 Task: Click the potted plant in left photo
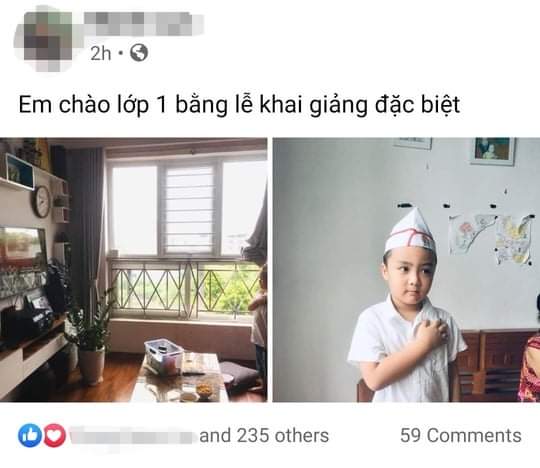point(90,339)
